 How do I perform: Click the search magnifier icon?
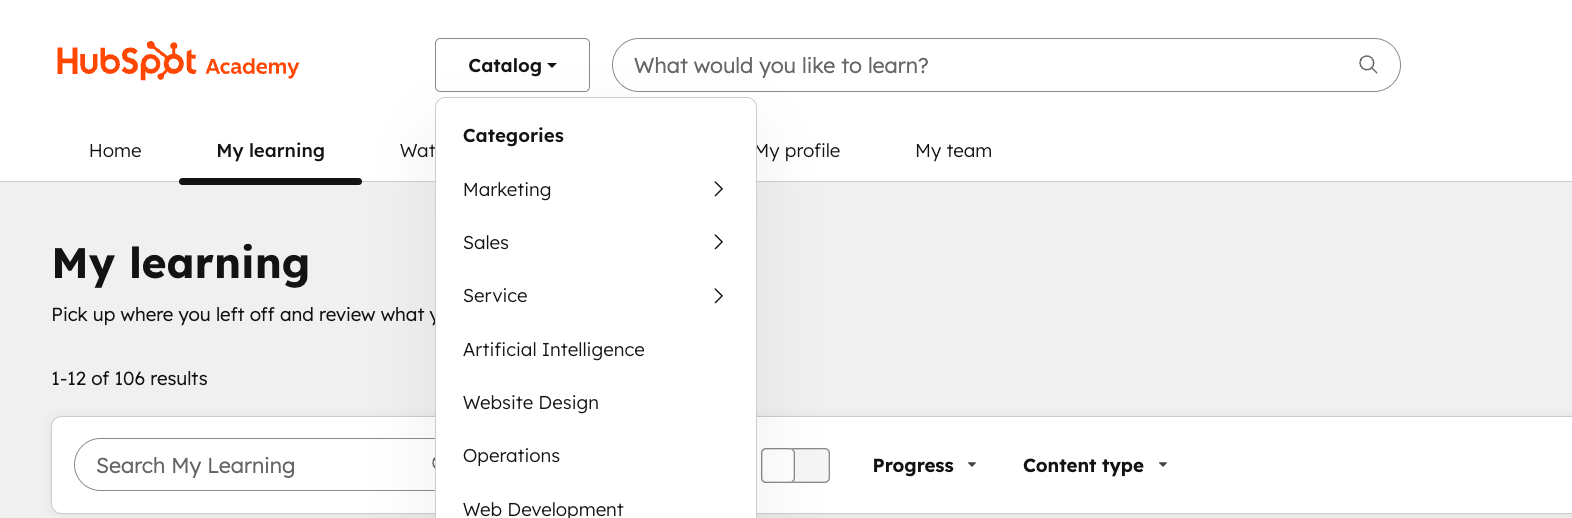coord(1368,65)
